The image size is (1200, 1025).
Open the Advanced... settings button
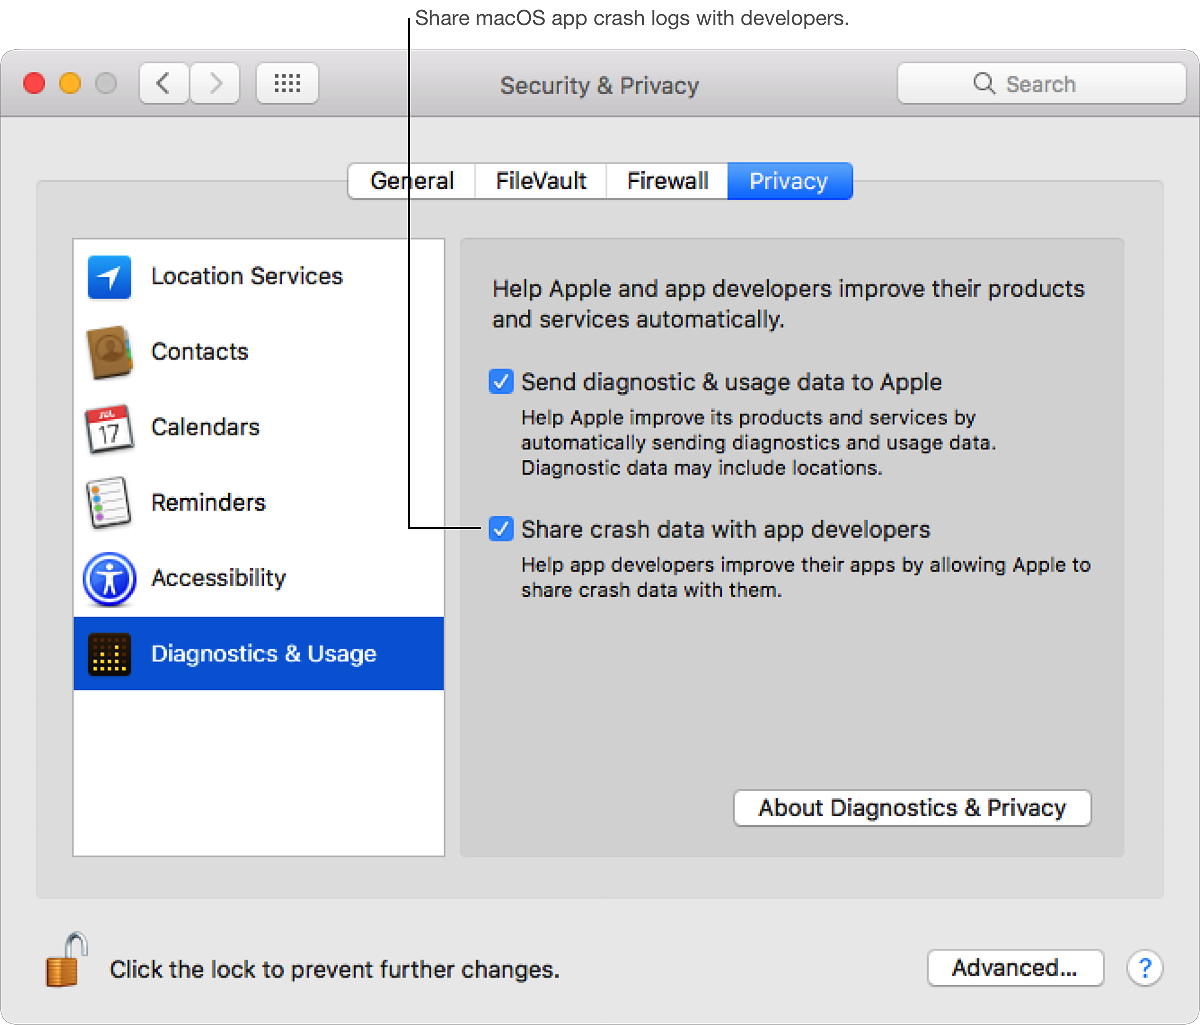click(x=1015, y=968)
